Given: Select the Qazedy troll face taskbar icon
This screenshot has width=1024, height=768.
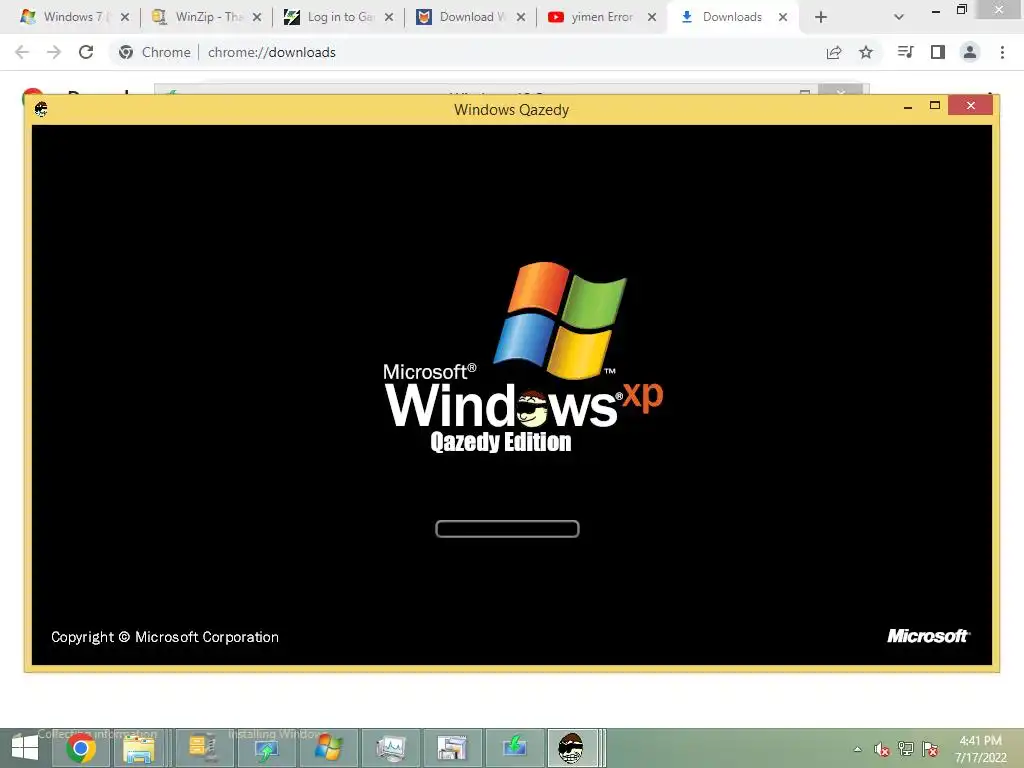Looking at the screenshot, I should [x=571, y=748].
